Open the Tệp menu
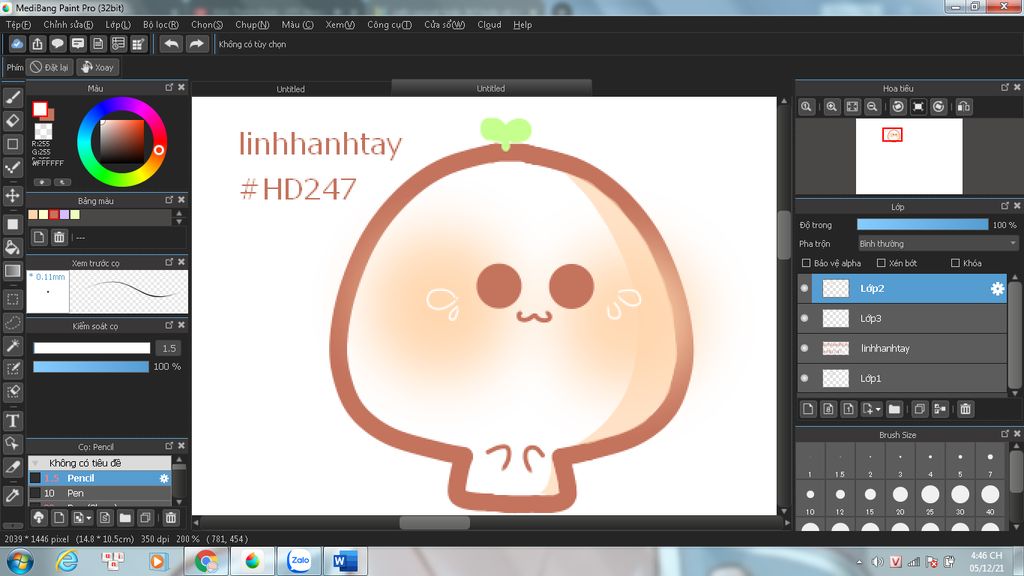This screenshot has width=1024, height=576. tap(18, 25)
